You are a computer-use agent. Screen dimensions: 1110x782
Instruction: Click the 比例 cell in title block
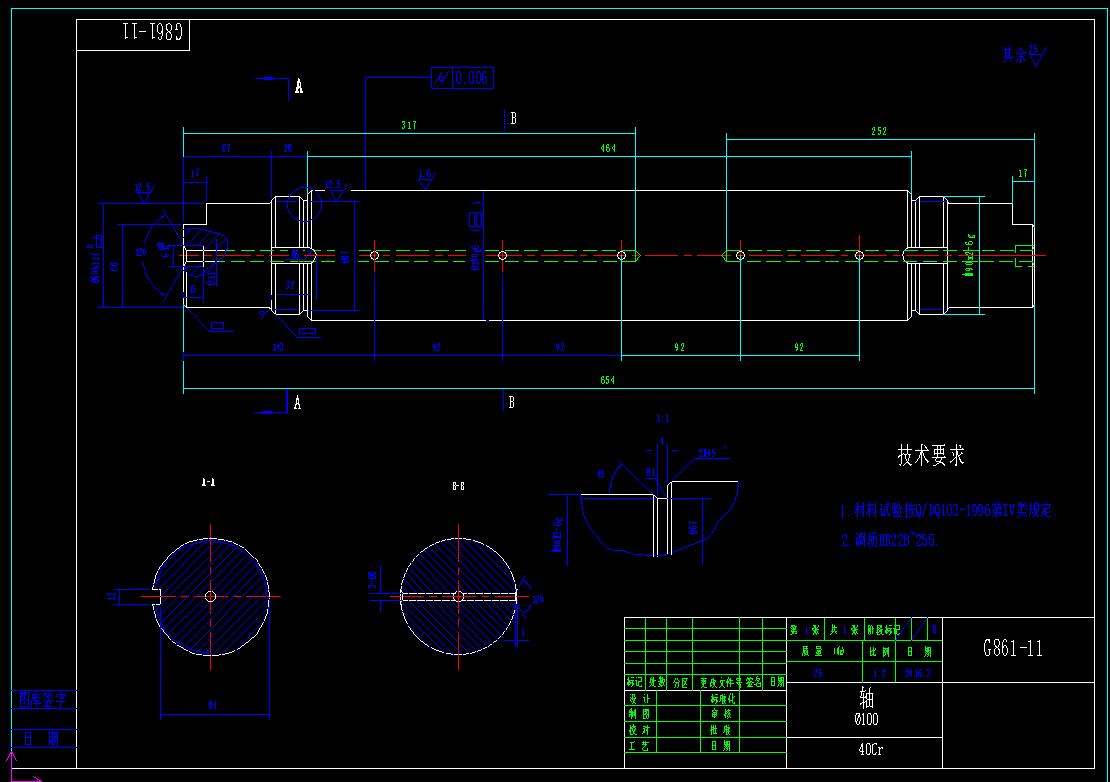[879, 652]
